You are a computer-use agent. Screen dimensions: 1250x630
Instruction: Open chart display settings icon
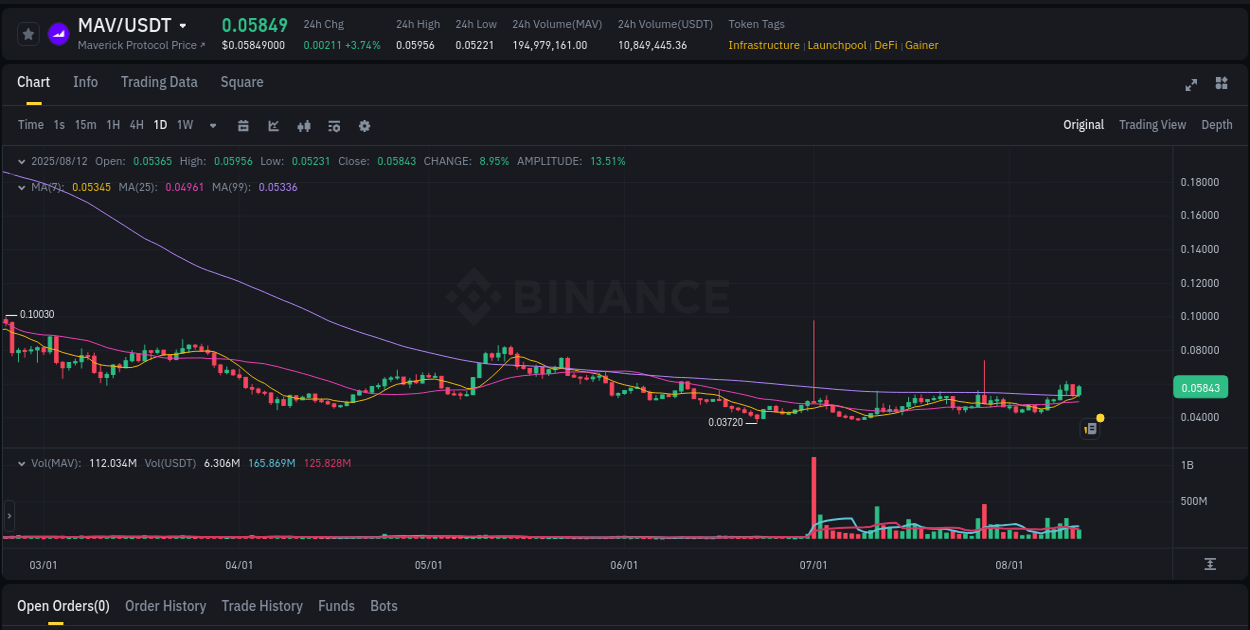point(334,125)
